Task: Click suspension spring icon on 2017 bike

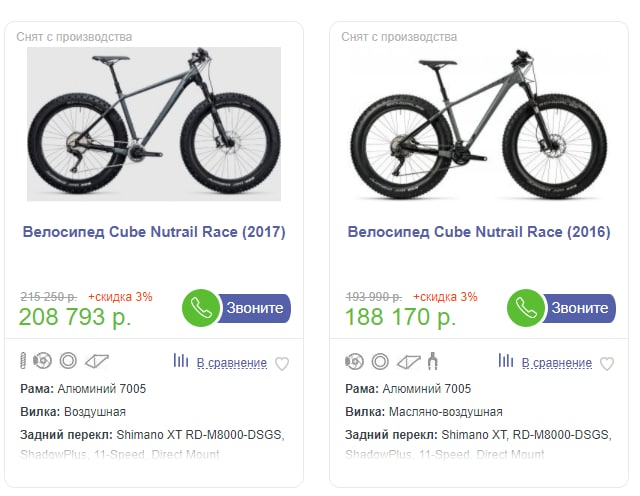Action: [24, 361]
